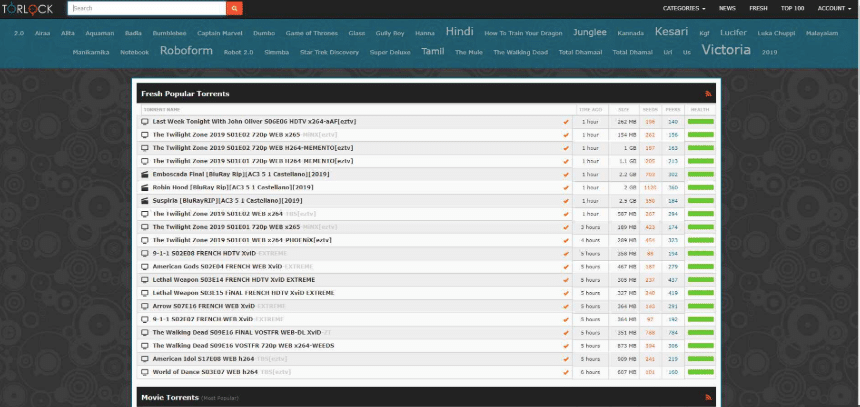Click verified checkmark on American Idol row

(x=566, y=359)
